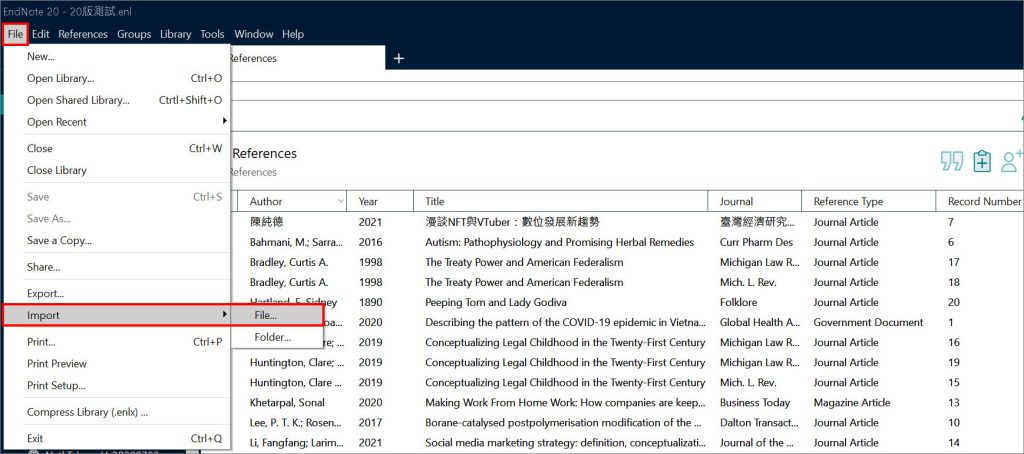This screenshot has height=454, width=1024.
Task: Click Government Document reference type cell
Action: [x=868, y=322]
